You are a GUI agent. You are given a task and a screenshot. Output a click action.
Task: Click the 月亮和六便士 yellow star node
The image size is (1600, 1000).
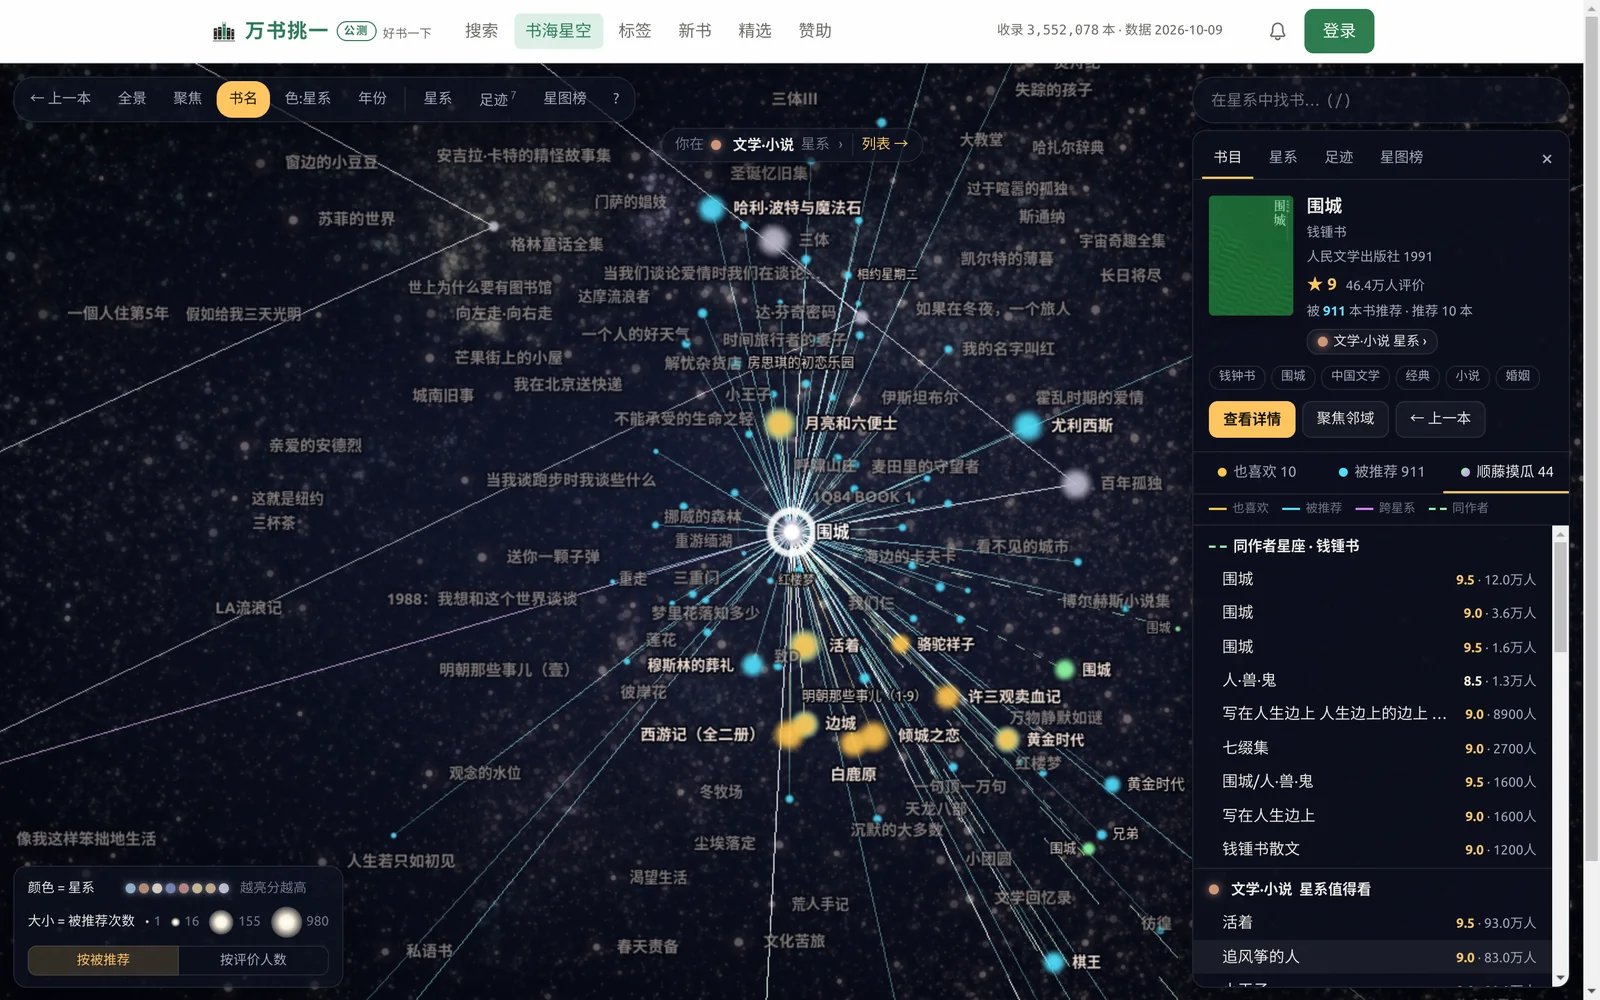pos(780,424)
